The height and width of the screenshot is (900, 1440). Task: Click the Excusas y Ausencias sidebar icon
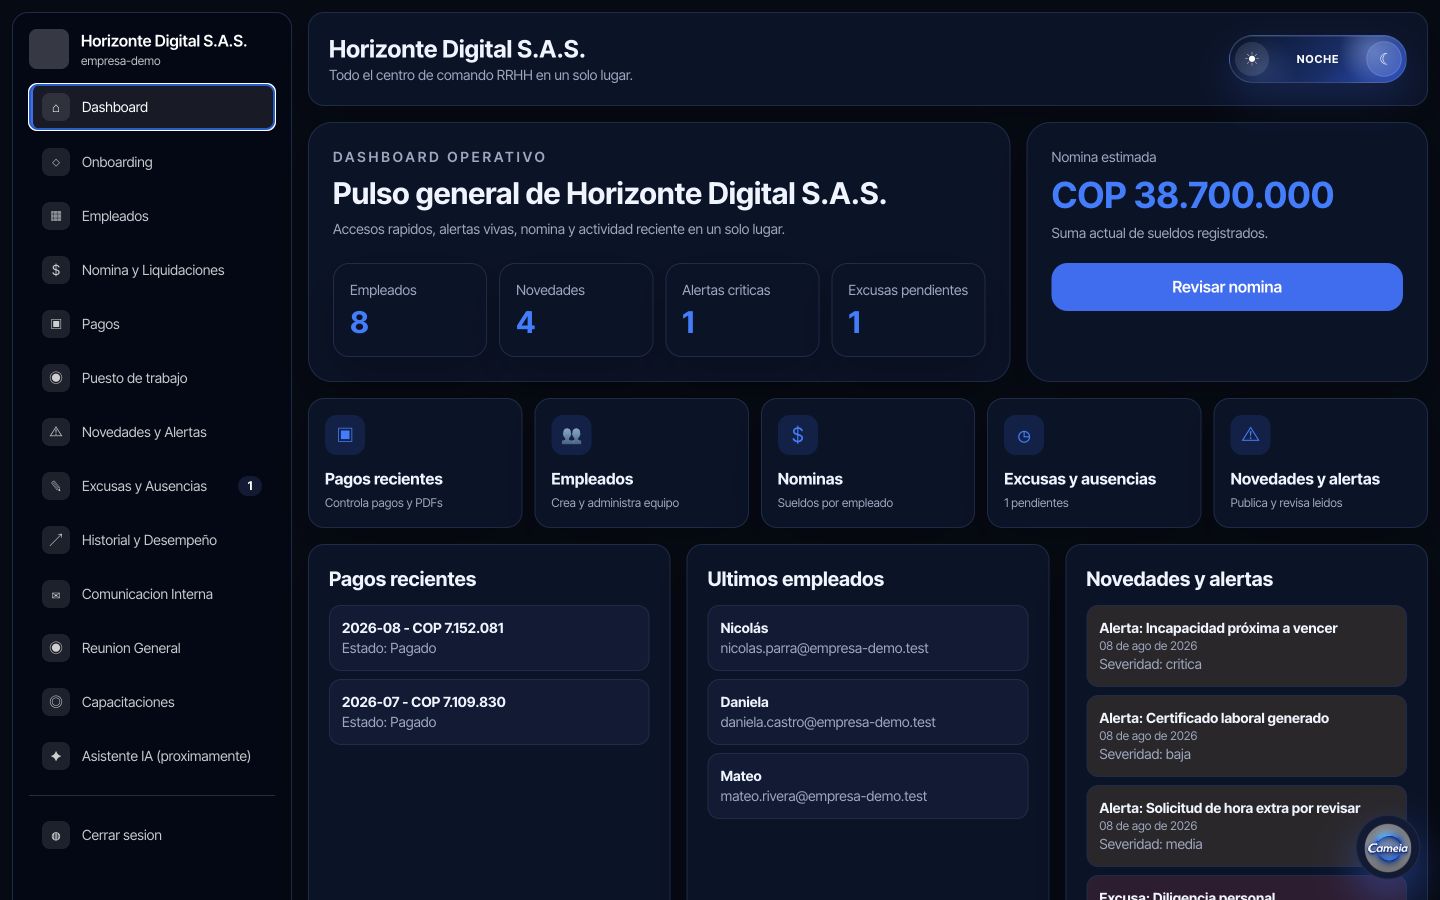56,486
